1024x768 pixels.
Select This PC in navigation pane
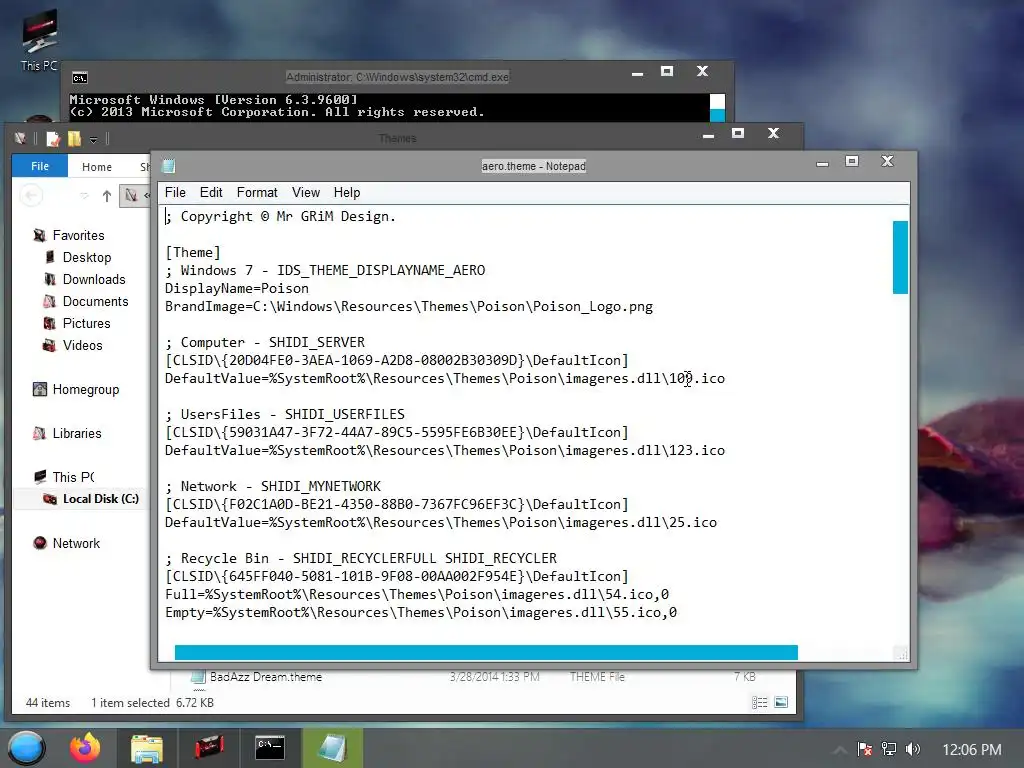click(73, 477)
